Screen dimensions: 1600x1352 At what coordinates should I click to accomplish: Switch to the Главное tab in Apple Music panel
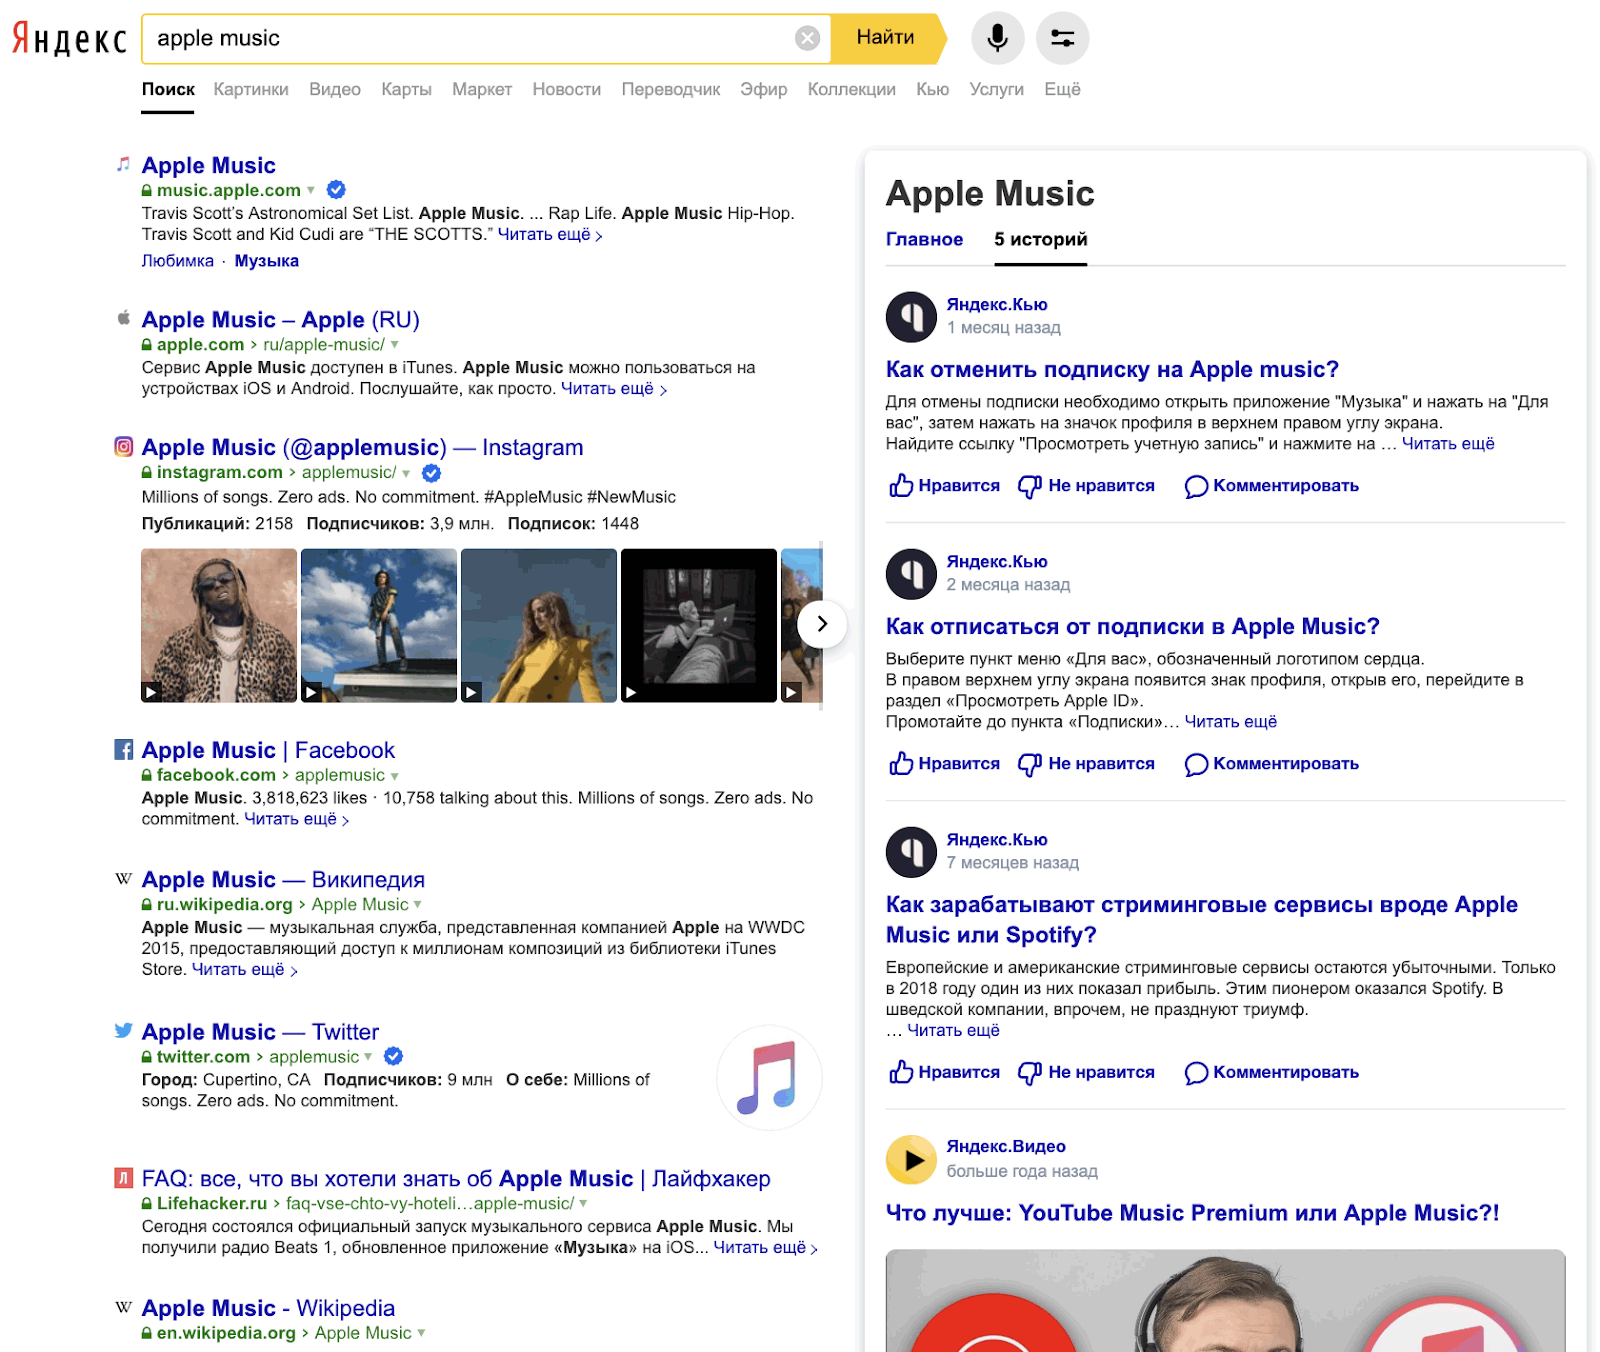[924, 239]
